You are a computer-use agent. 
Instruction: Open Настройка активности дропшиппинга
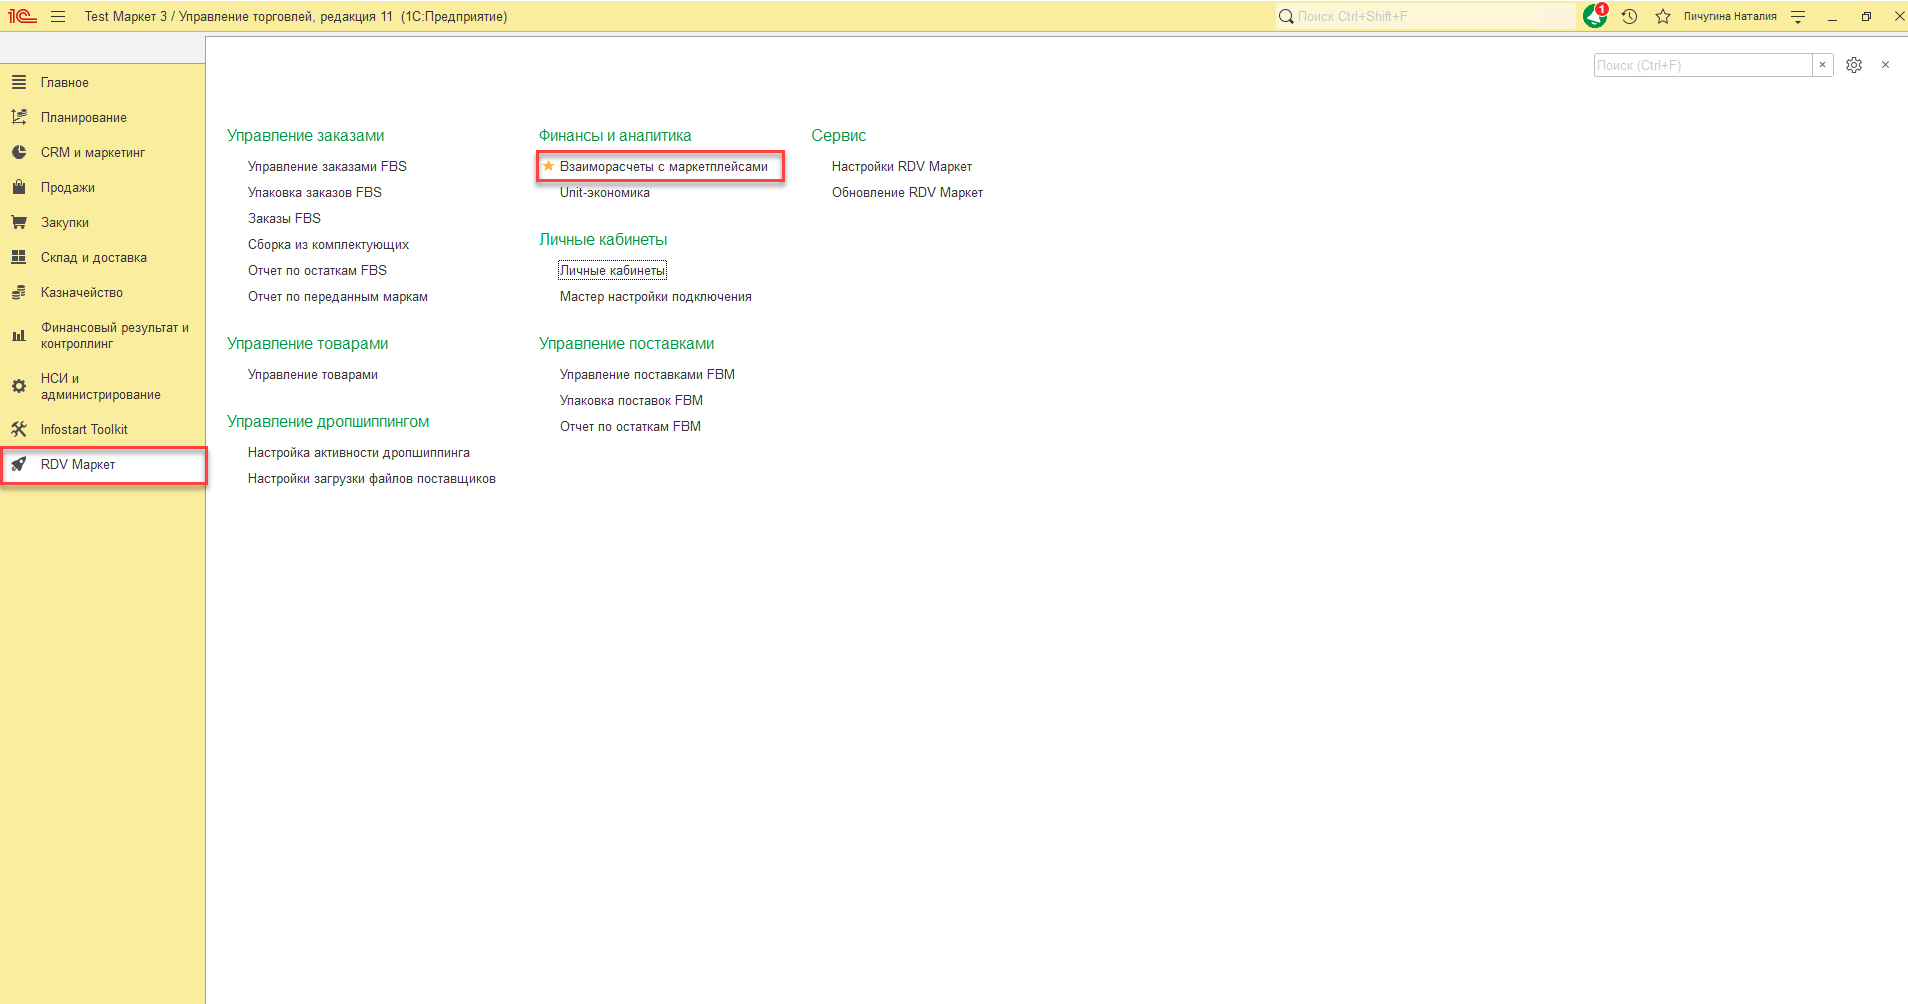359,452
